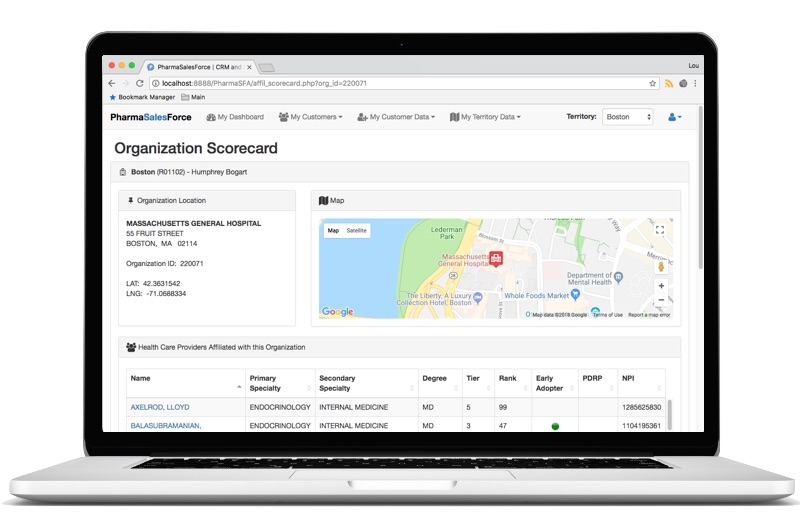Reload the page with refresh icon
Viewport: 800px width, 523px height.
pos(139,83)
